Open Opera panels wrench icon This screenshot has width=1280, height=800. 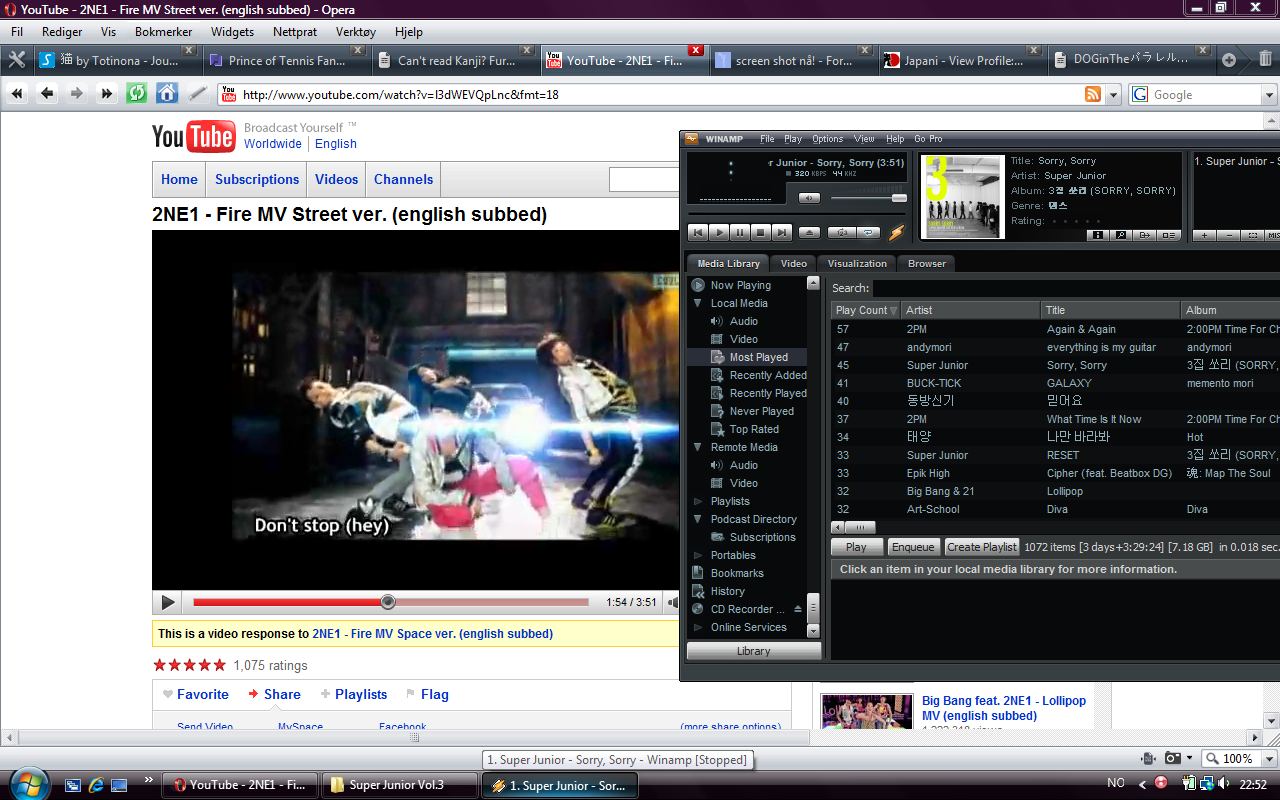tap(16, 60)
